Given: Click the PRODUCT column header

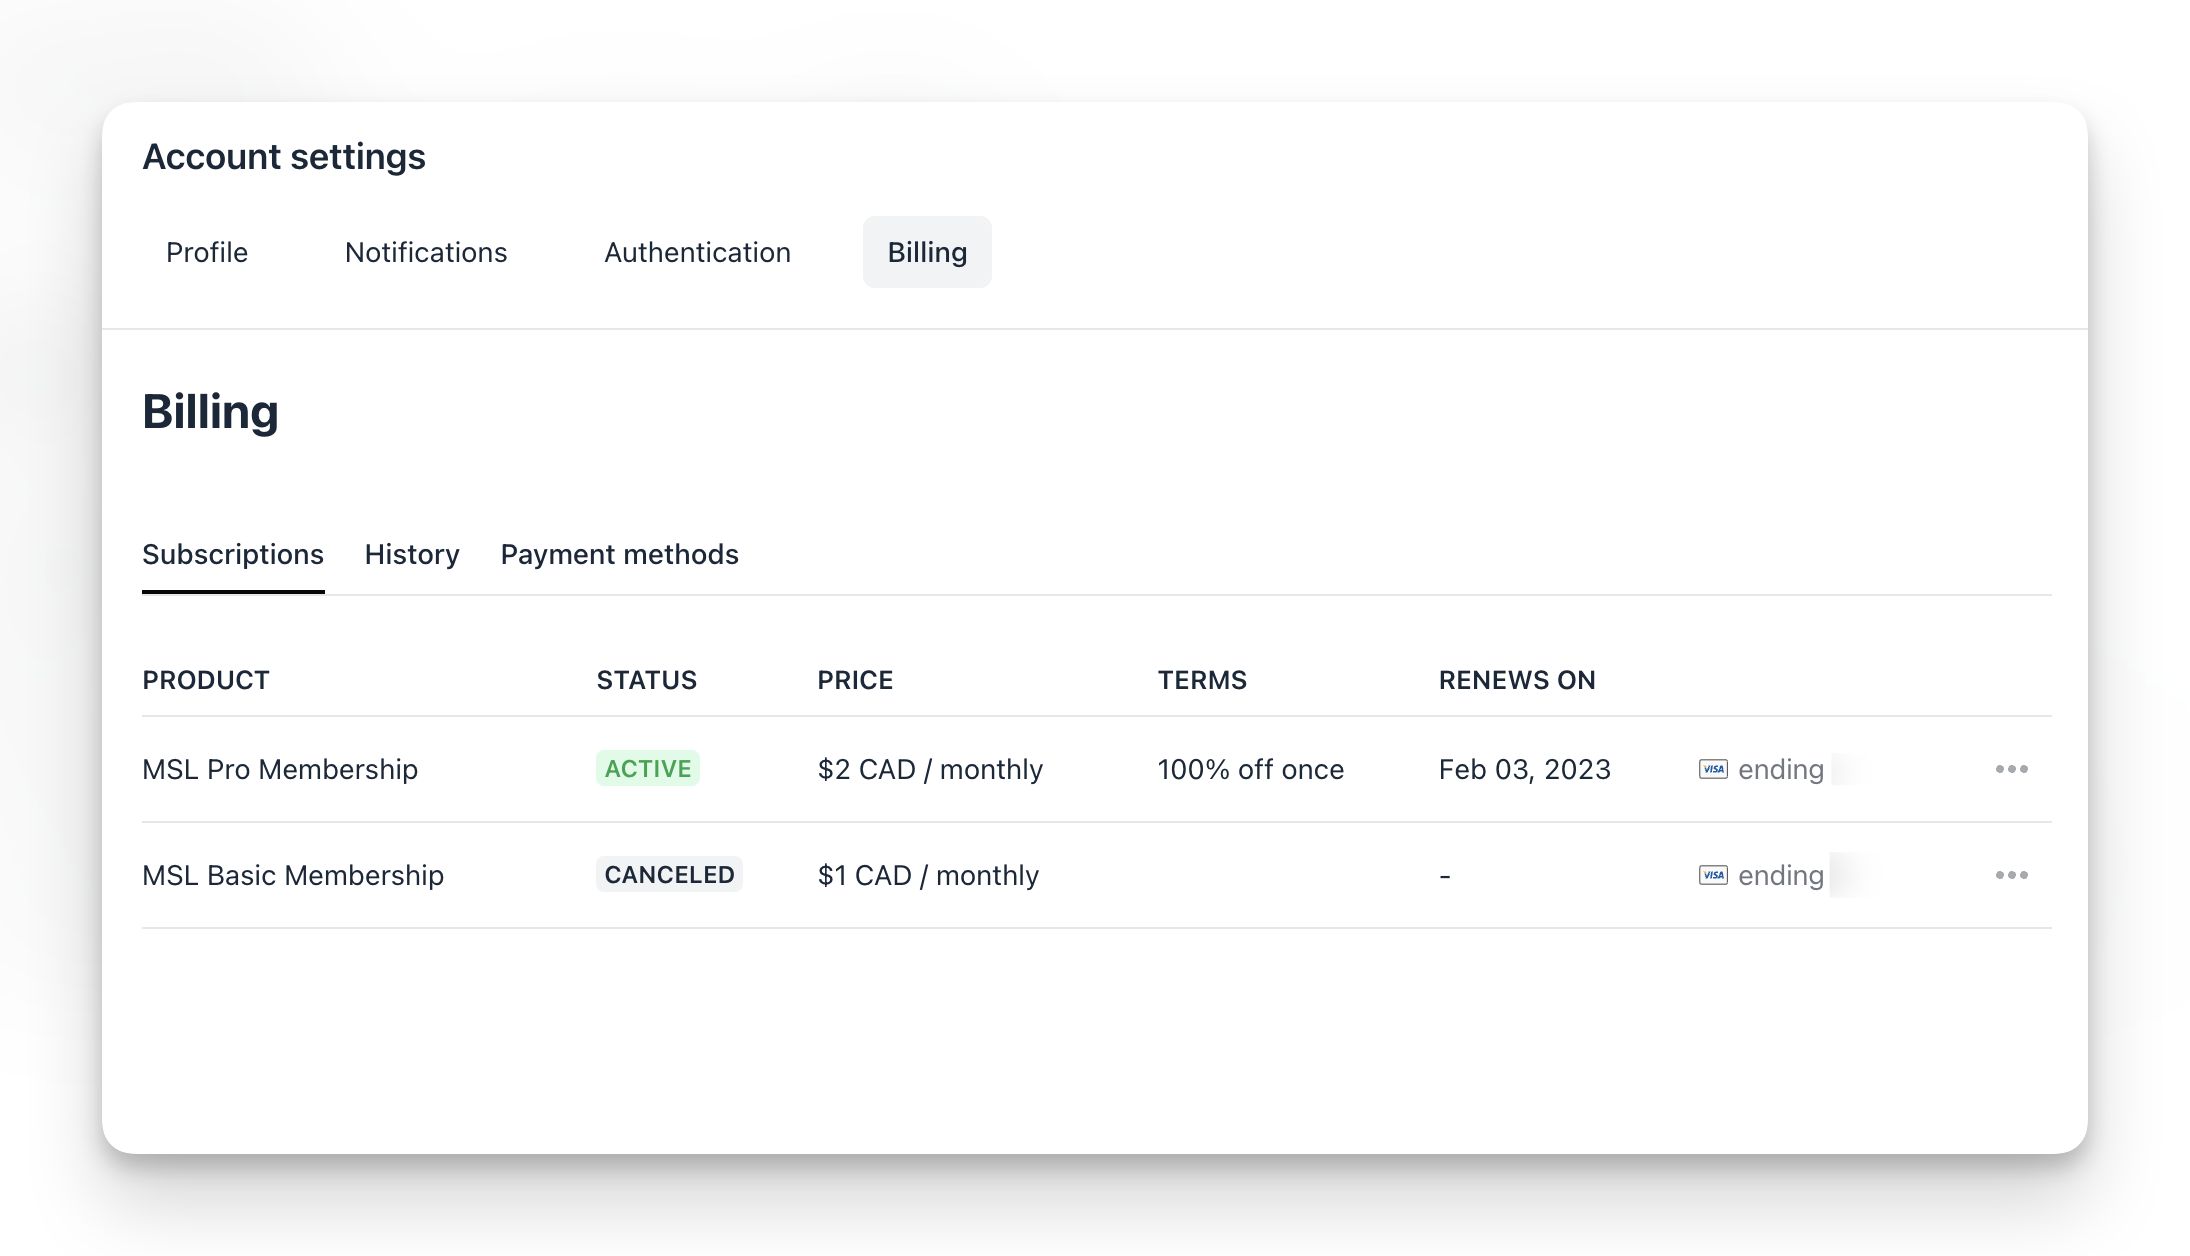Looking at the screenshot, I should coord(206,680).
